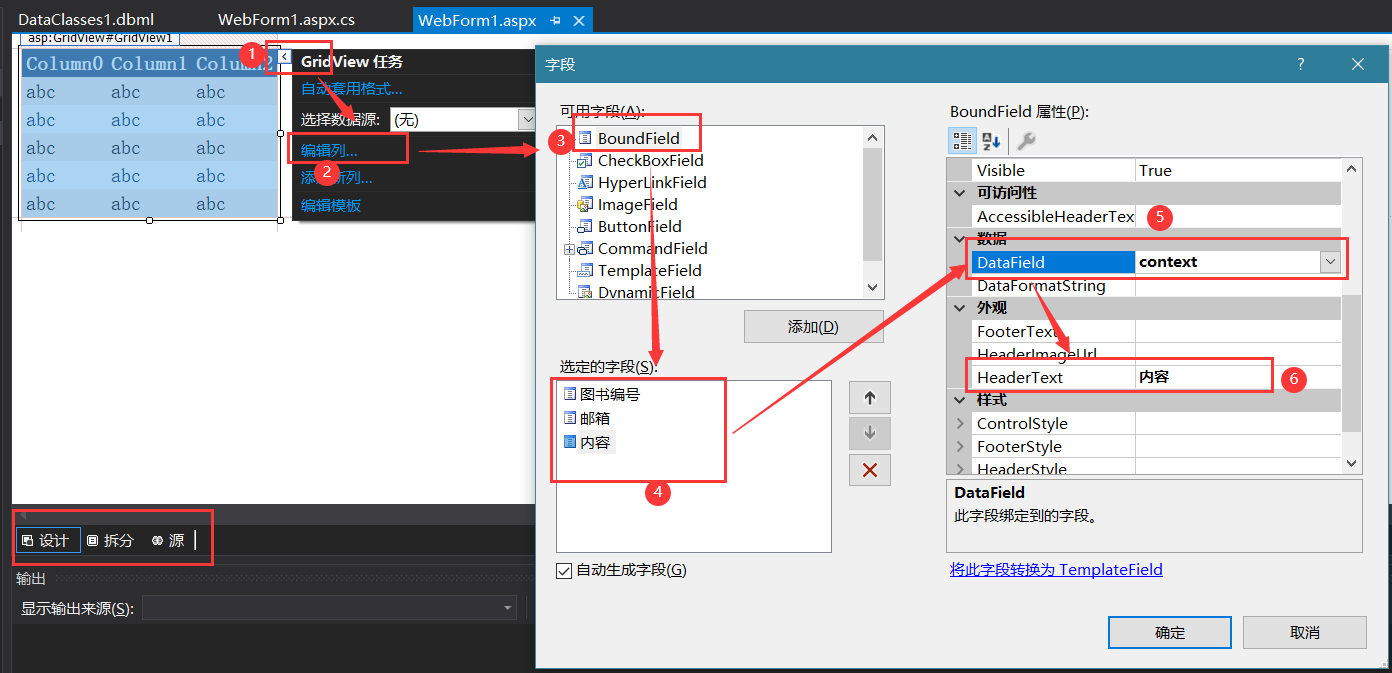Pin the WebForm1.aspx tab
This screenshot has width=1392, height=673.
[556, 20]
